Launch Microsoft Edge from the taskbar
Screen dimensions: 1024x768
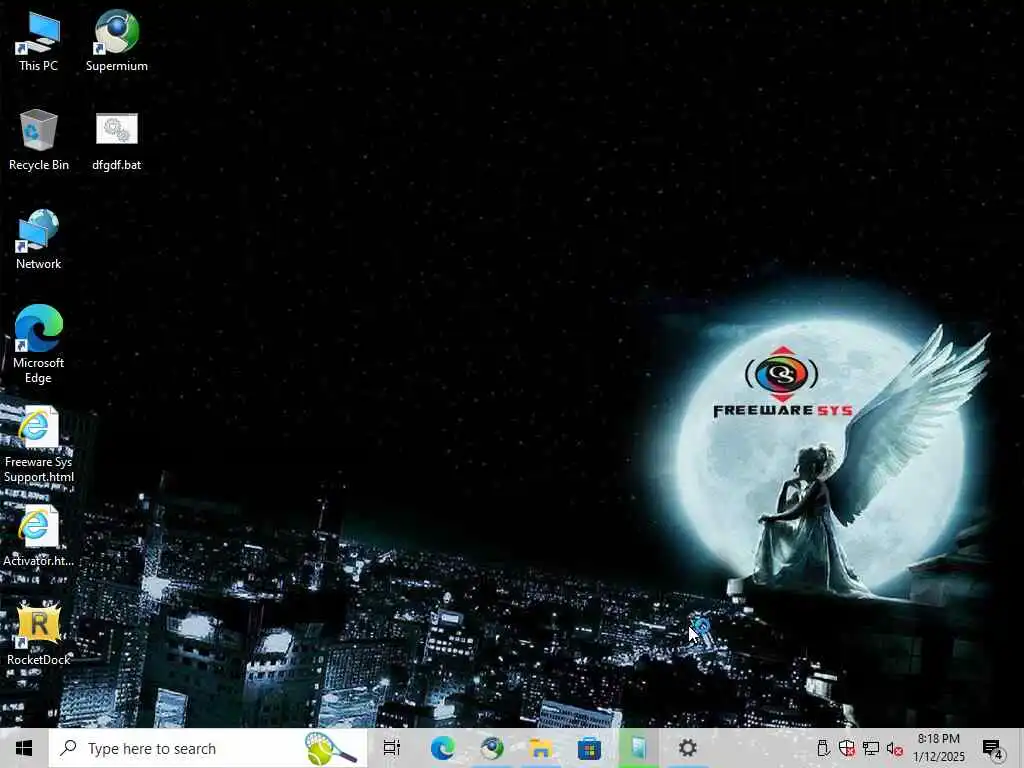[443, 748]
